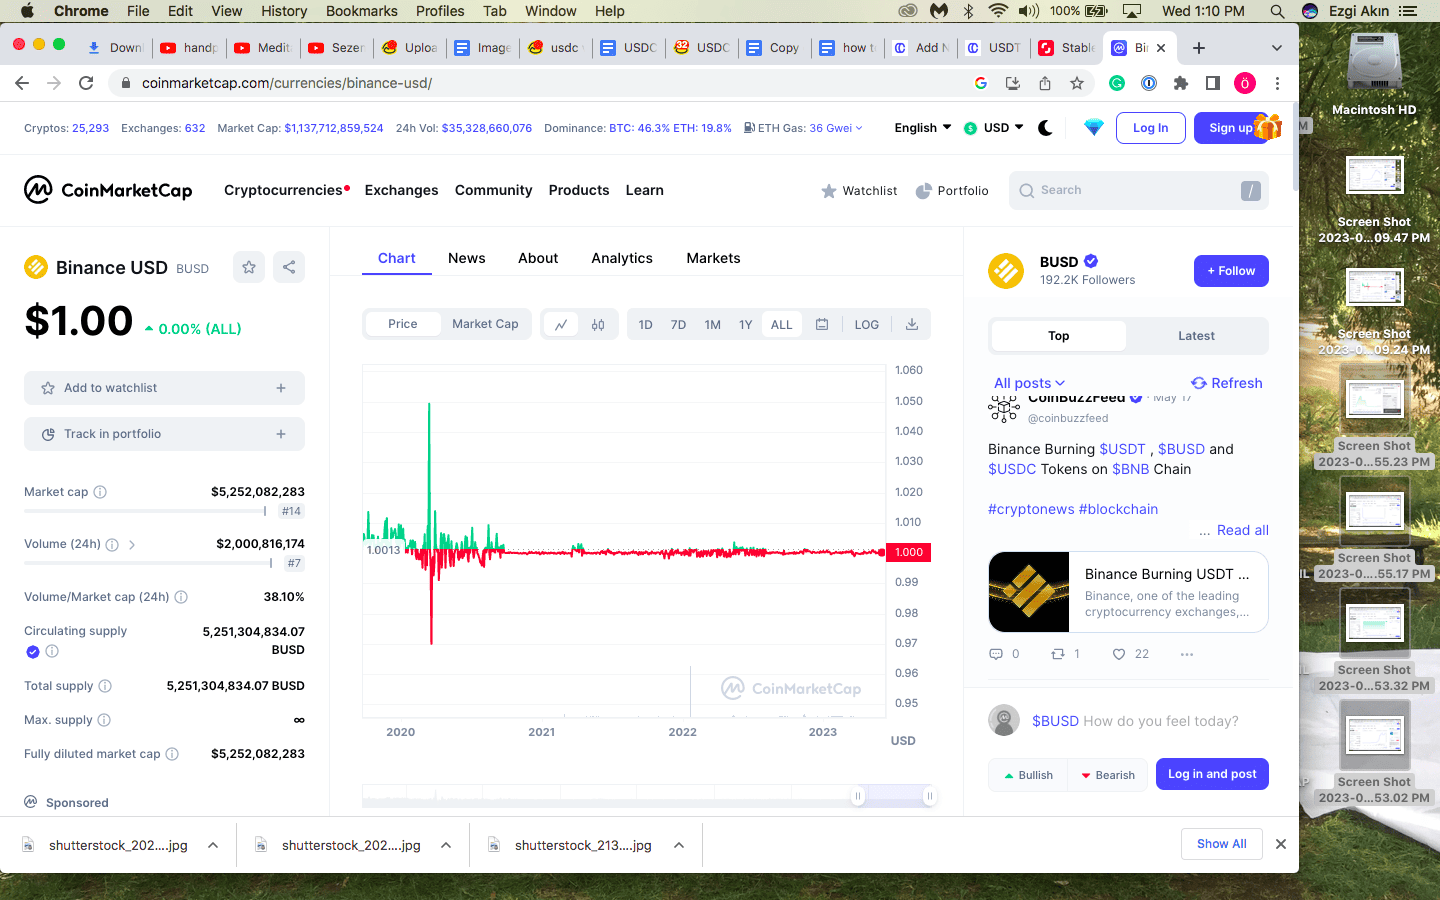
Task: Click the repost icon on the post
Action: pos(1058,654)
